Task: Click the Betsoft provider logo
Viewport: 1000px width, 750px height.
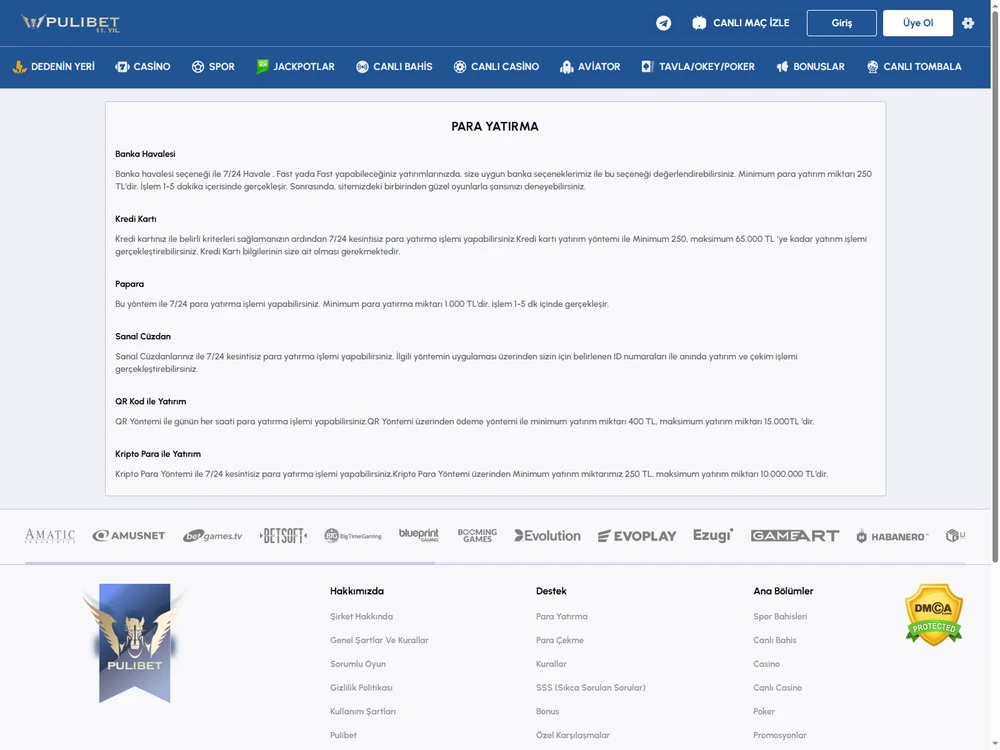Action: (x=283, y=536)
